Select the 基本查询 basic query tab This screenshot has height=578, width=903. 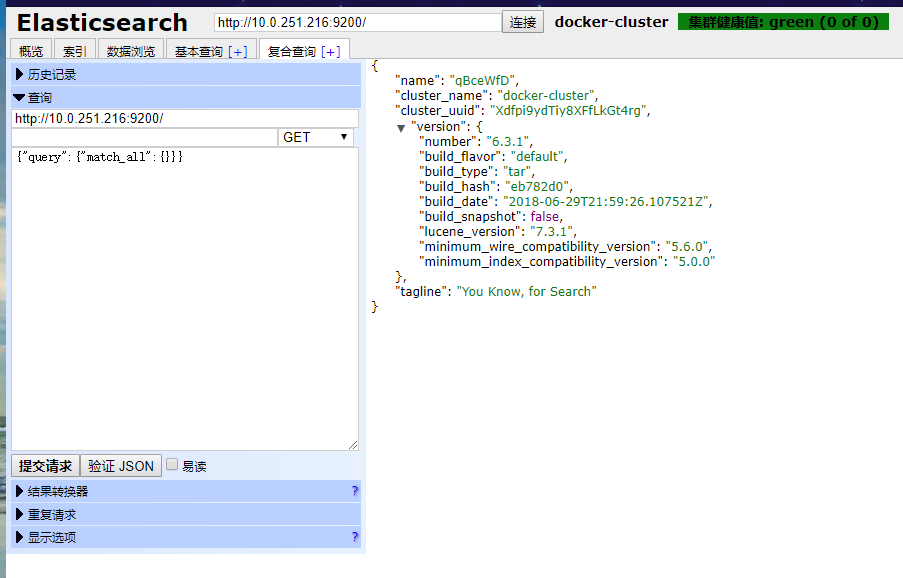pos(199,51)
